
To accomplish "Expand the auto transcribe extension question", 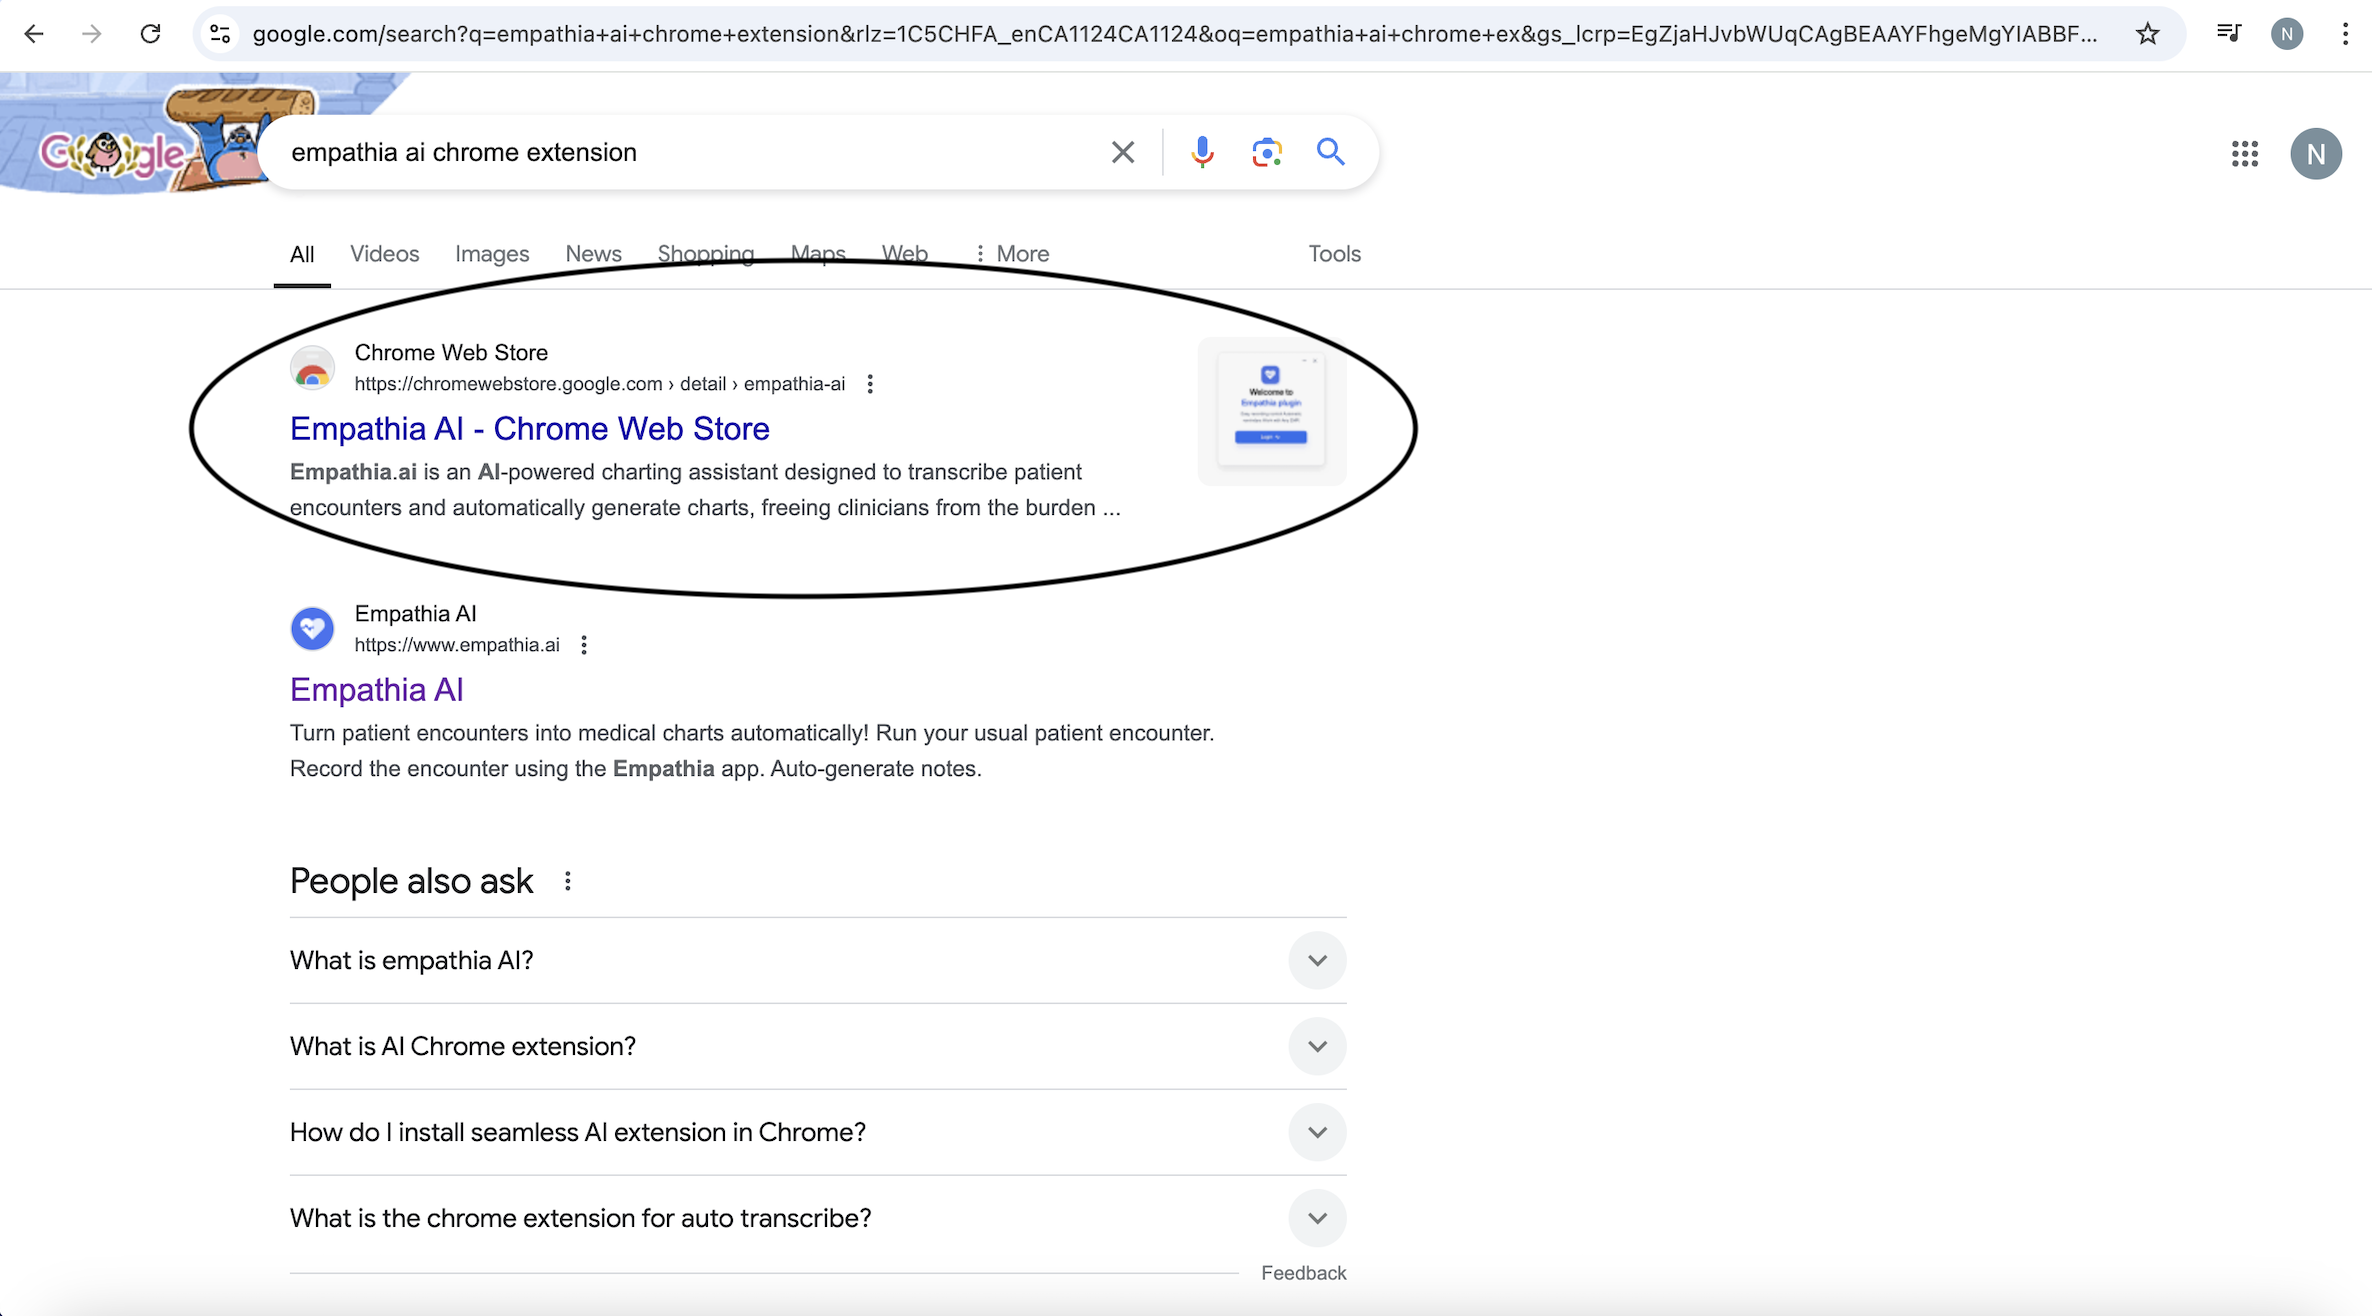I will (1316, 1218).
